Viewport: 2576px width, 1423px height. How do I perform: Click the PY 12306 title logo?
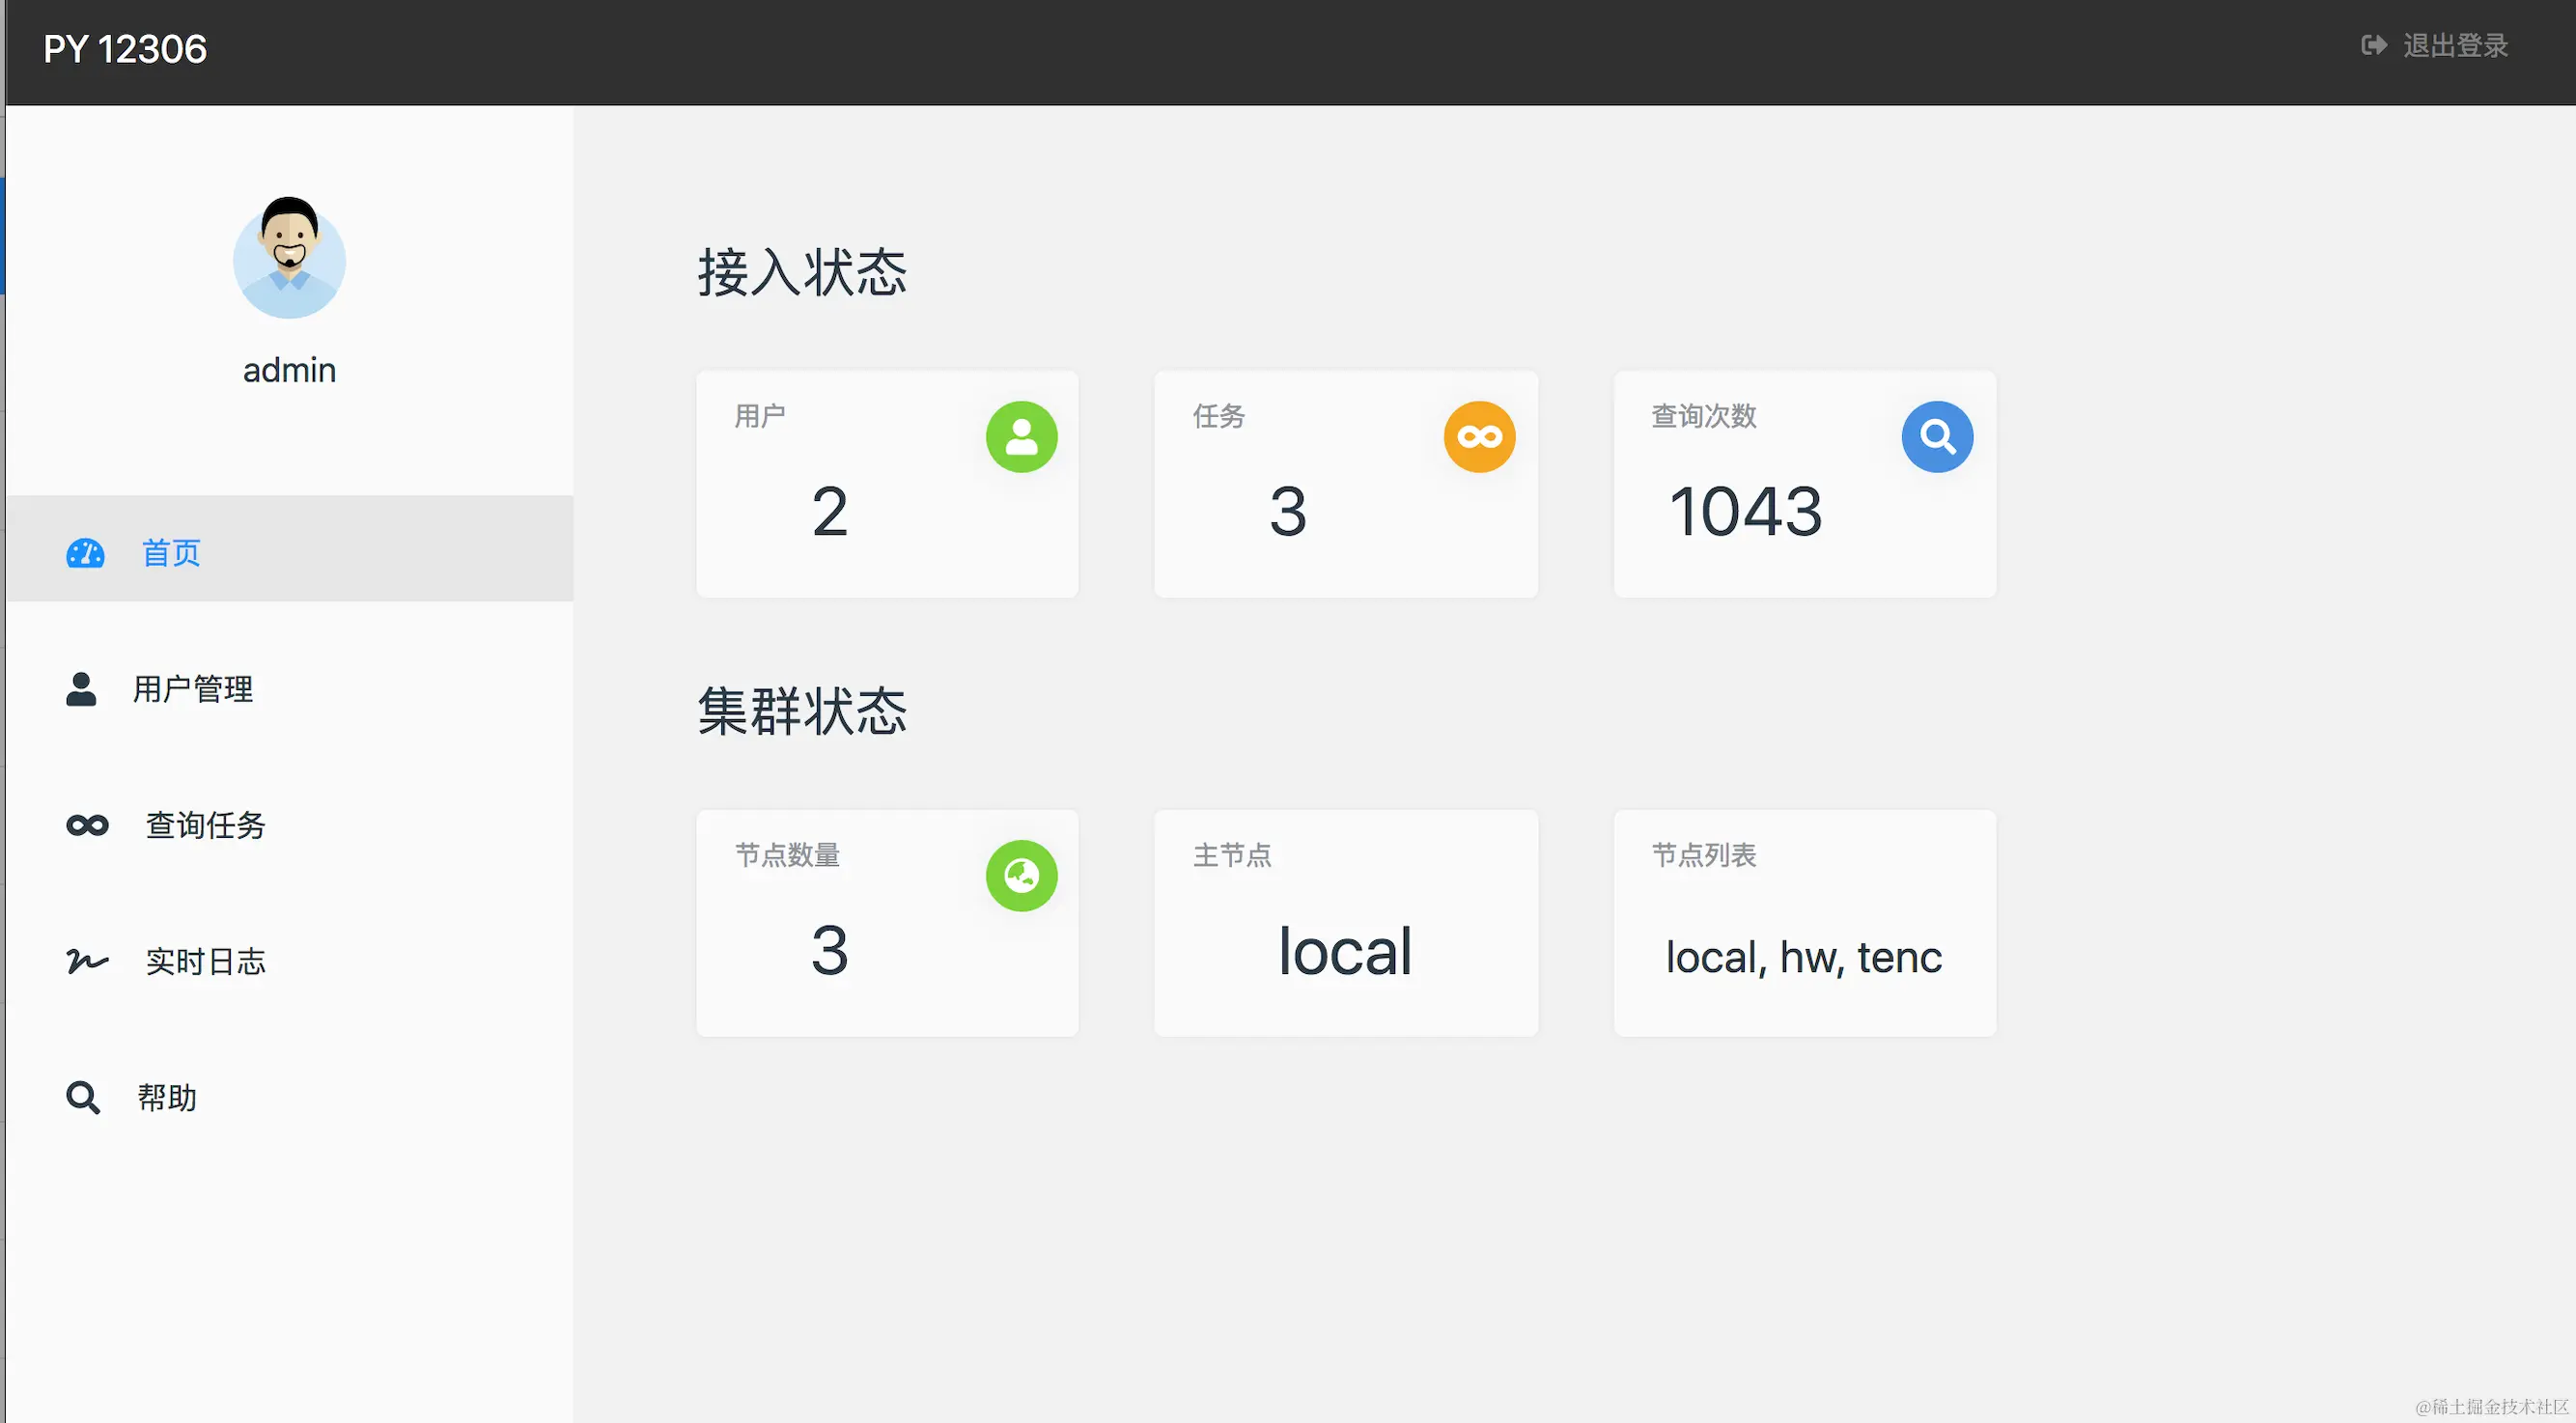click(x=125, y=49)
